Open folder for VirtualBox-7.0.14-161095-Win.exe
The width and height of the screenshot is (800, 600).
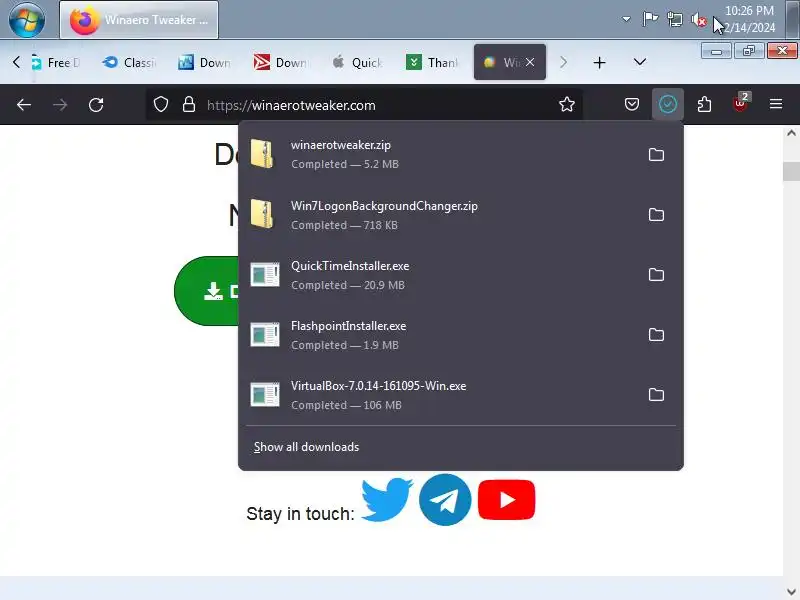click(x=656, y=395)
